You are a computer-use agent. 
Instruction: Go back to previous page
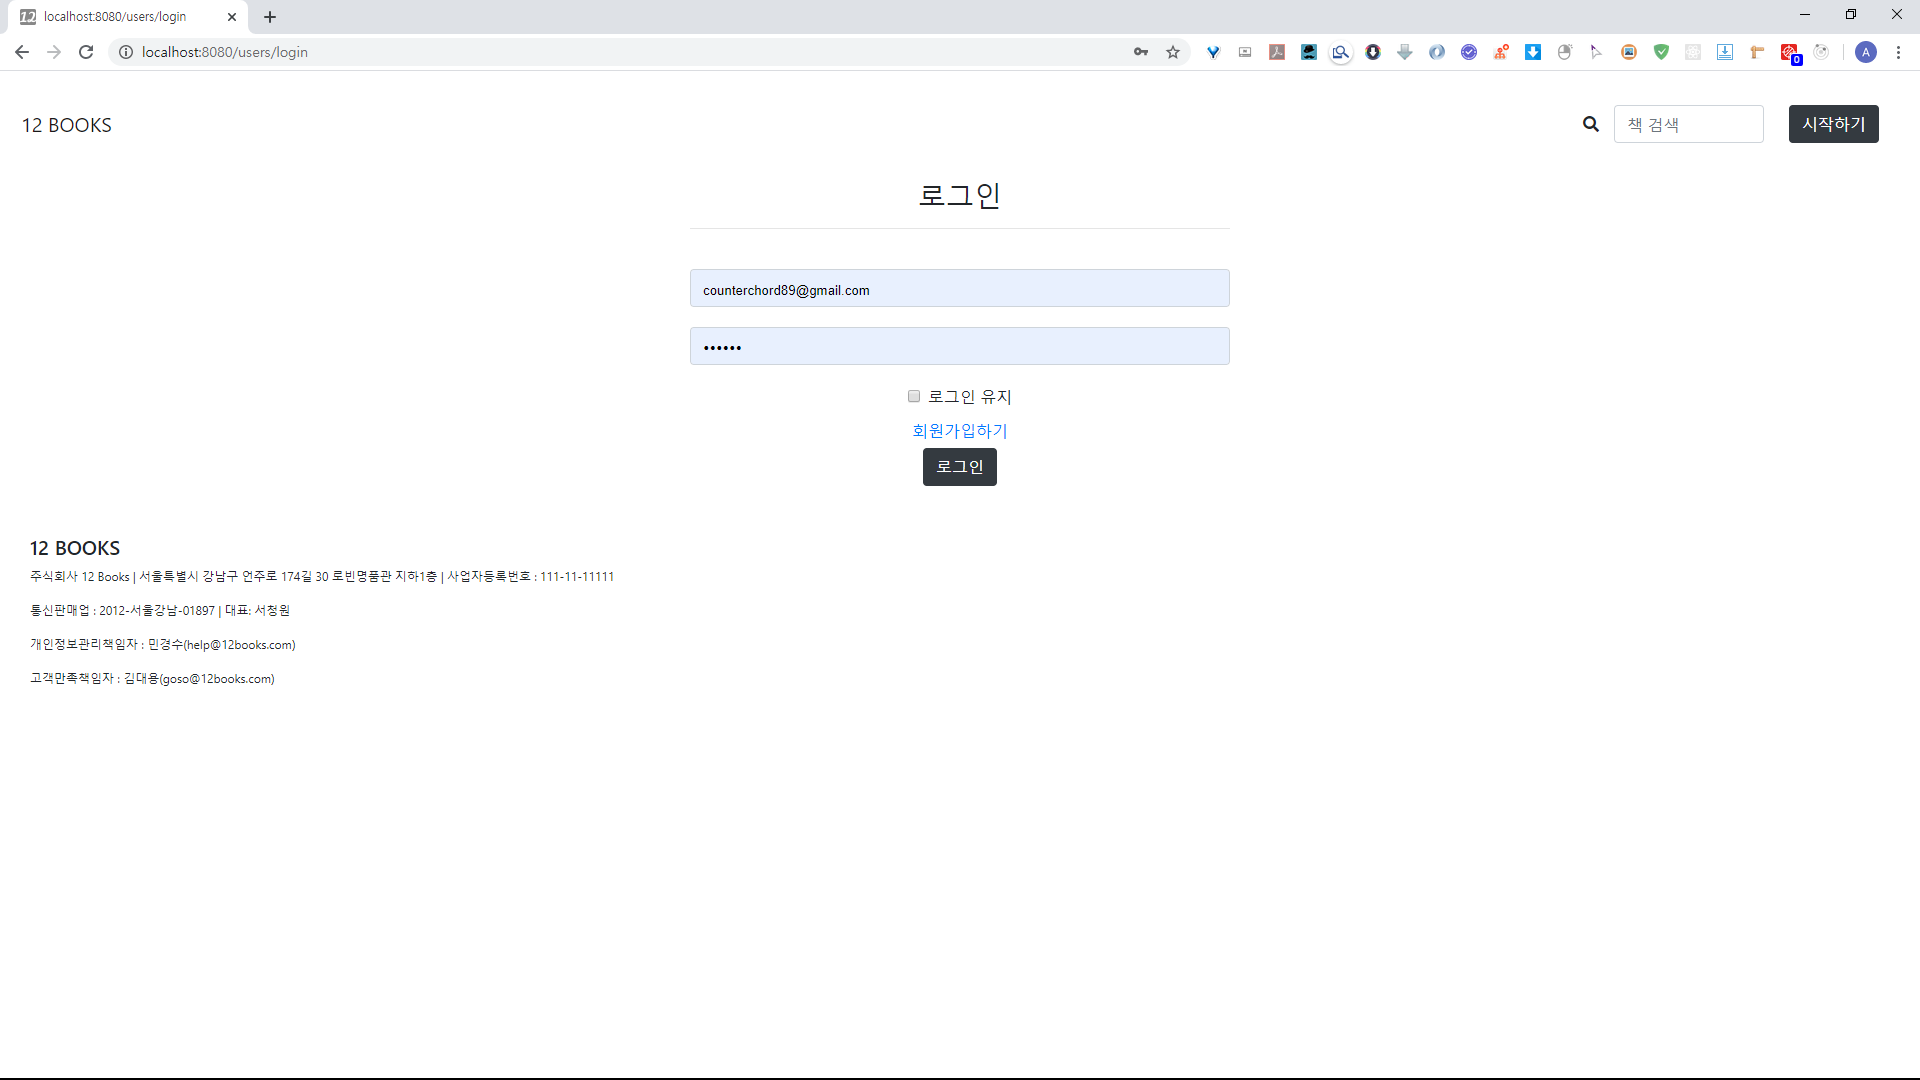(x=22, y=52)
